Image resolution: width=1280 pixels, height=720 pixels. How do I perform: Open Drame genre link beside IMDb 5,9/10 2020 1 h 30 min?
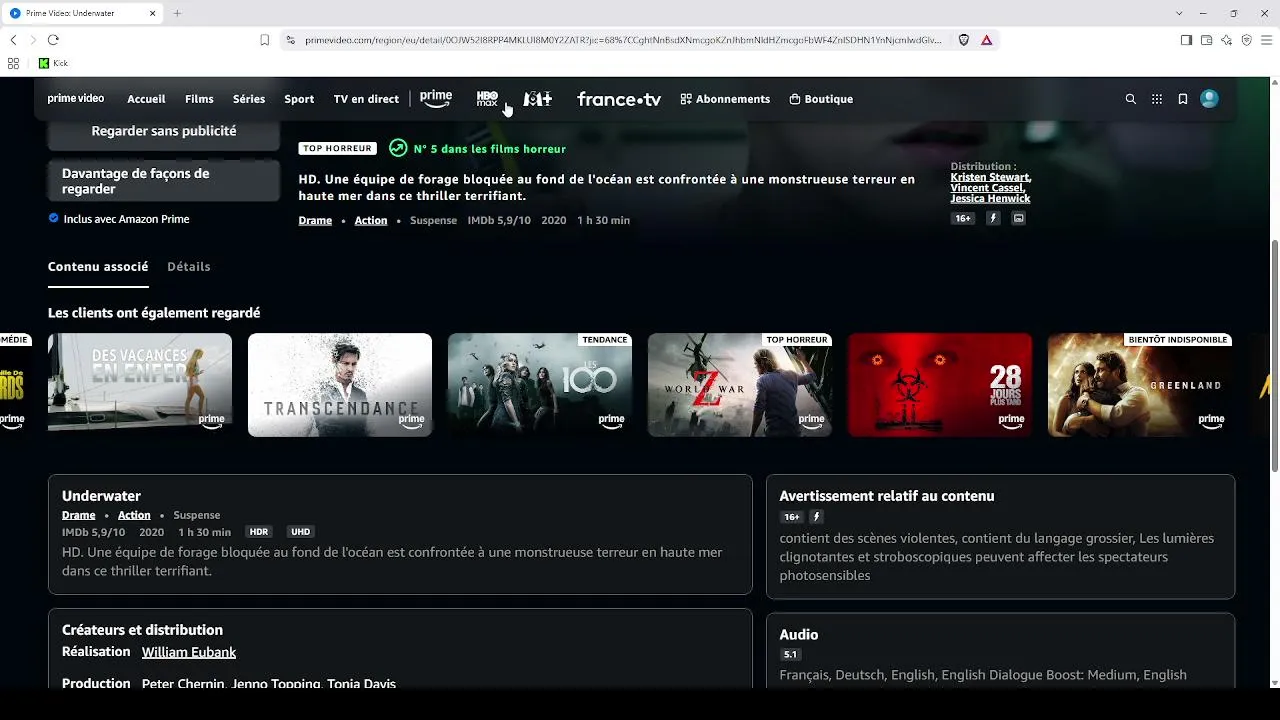[x=315, y=220]
